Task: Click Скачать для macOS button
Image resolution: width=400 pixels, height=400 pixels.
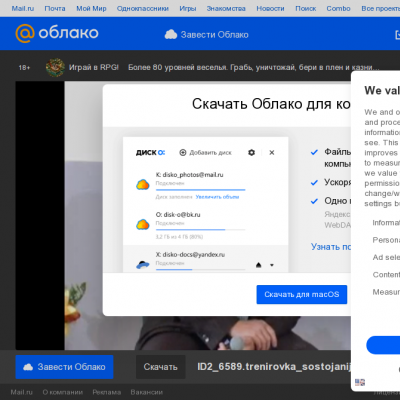Action: click(x=302, y=294)
